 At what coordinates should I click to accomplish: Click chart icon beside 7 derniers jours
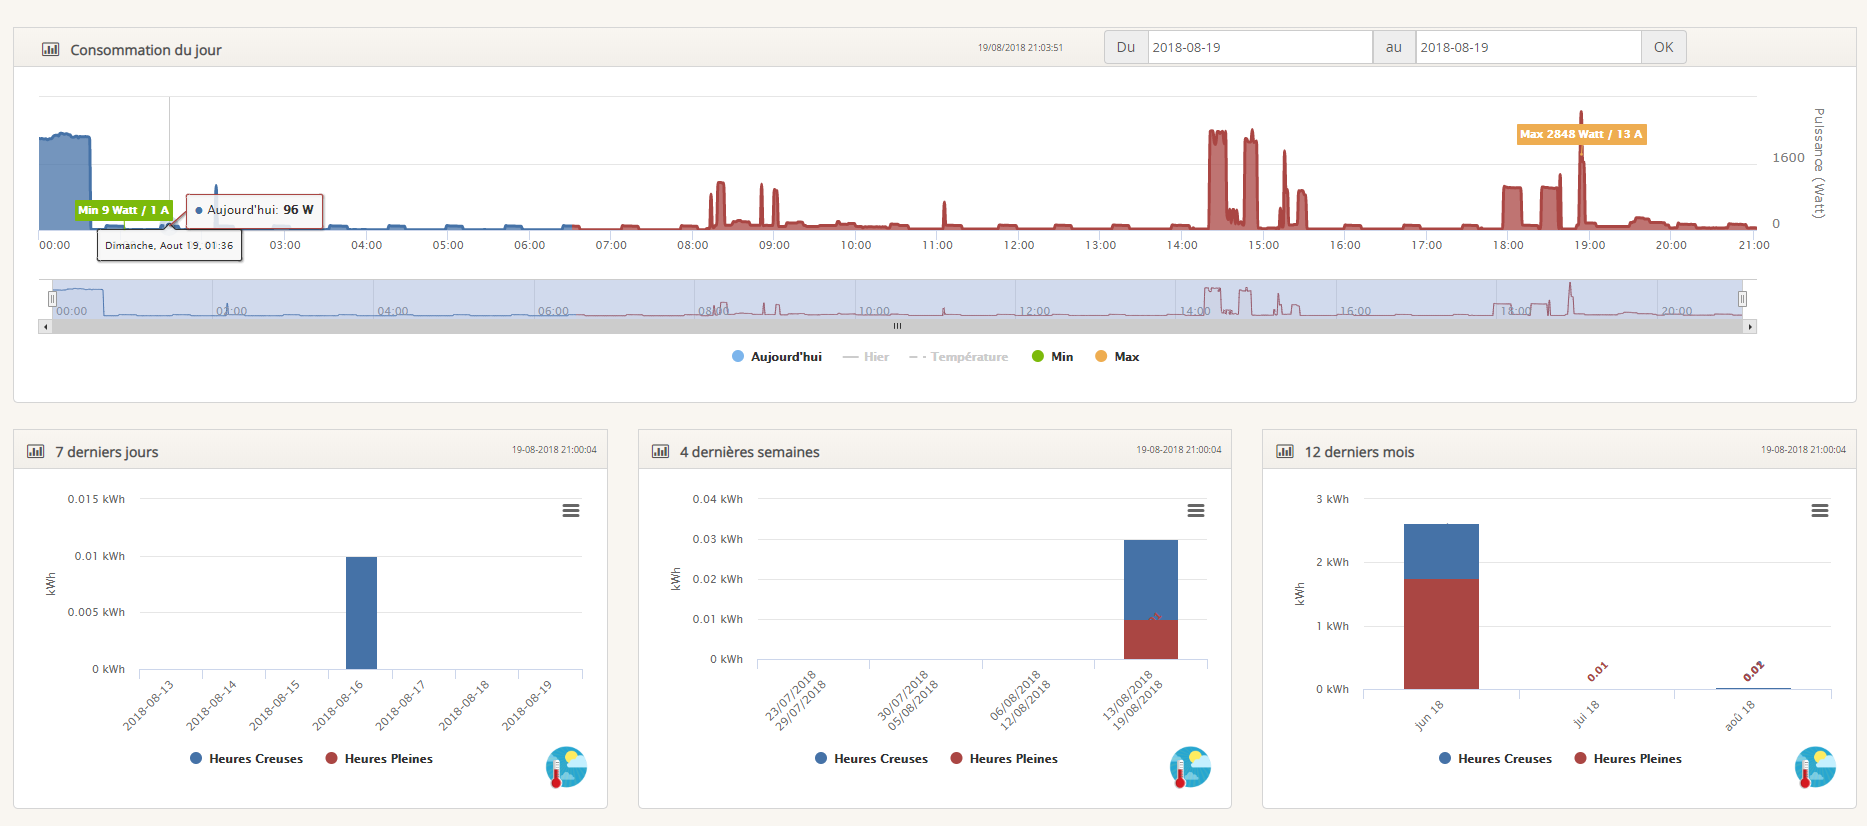[36, 451]
